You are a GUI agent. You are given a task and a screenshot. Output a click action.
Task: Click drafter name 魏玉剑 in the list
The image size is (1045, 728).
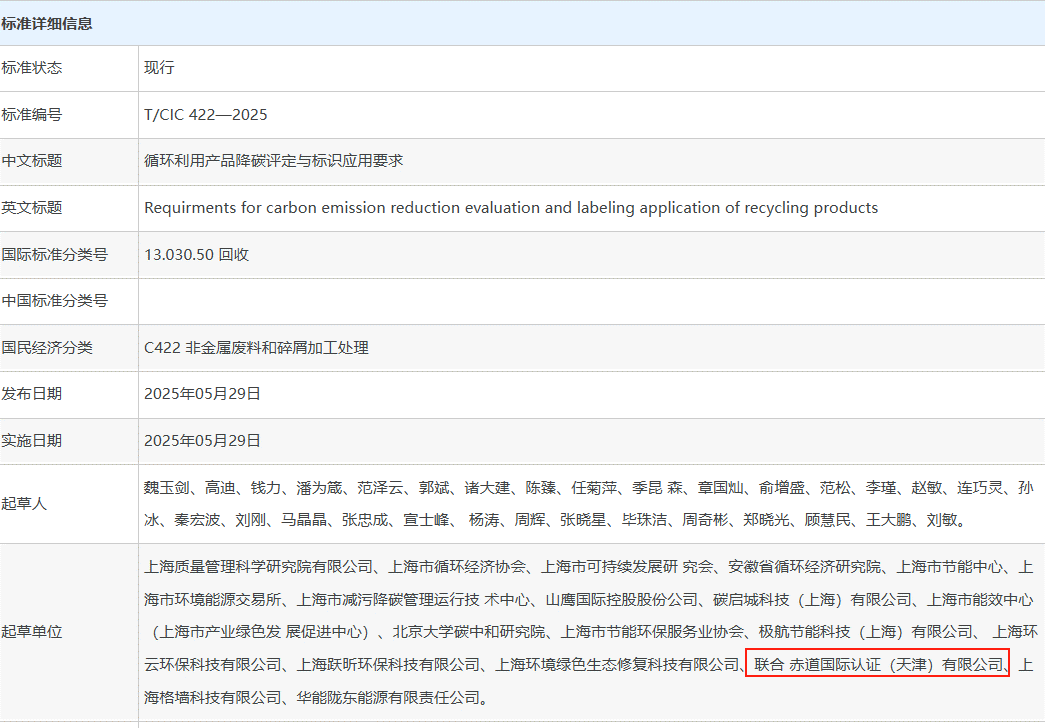166,489
